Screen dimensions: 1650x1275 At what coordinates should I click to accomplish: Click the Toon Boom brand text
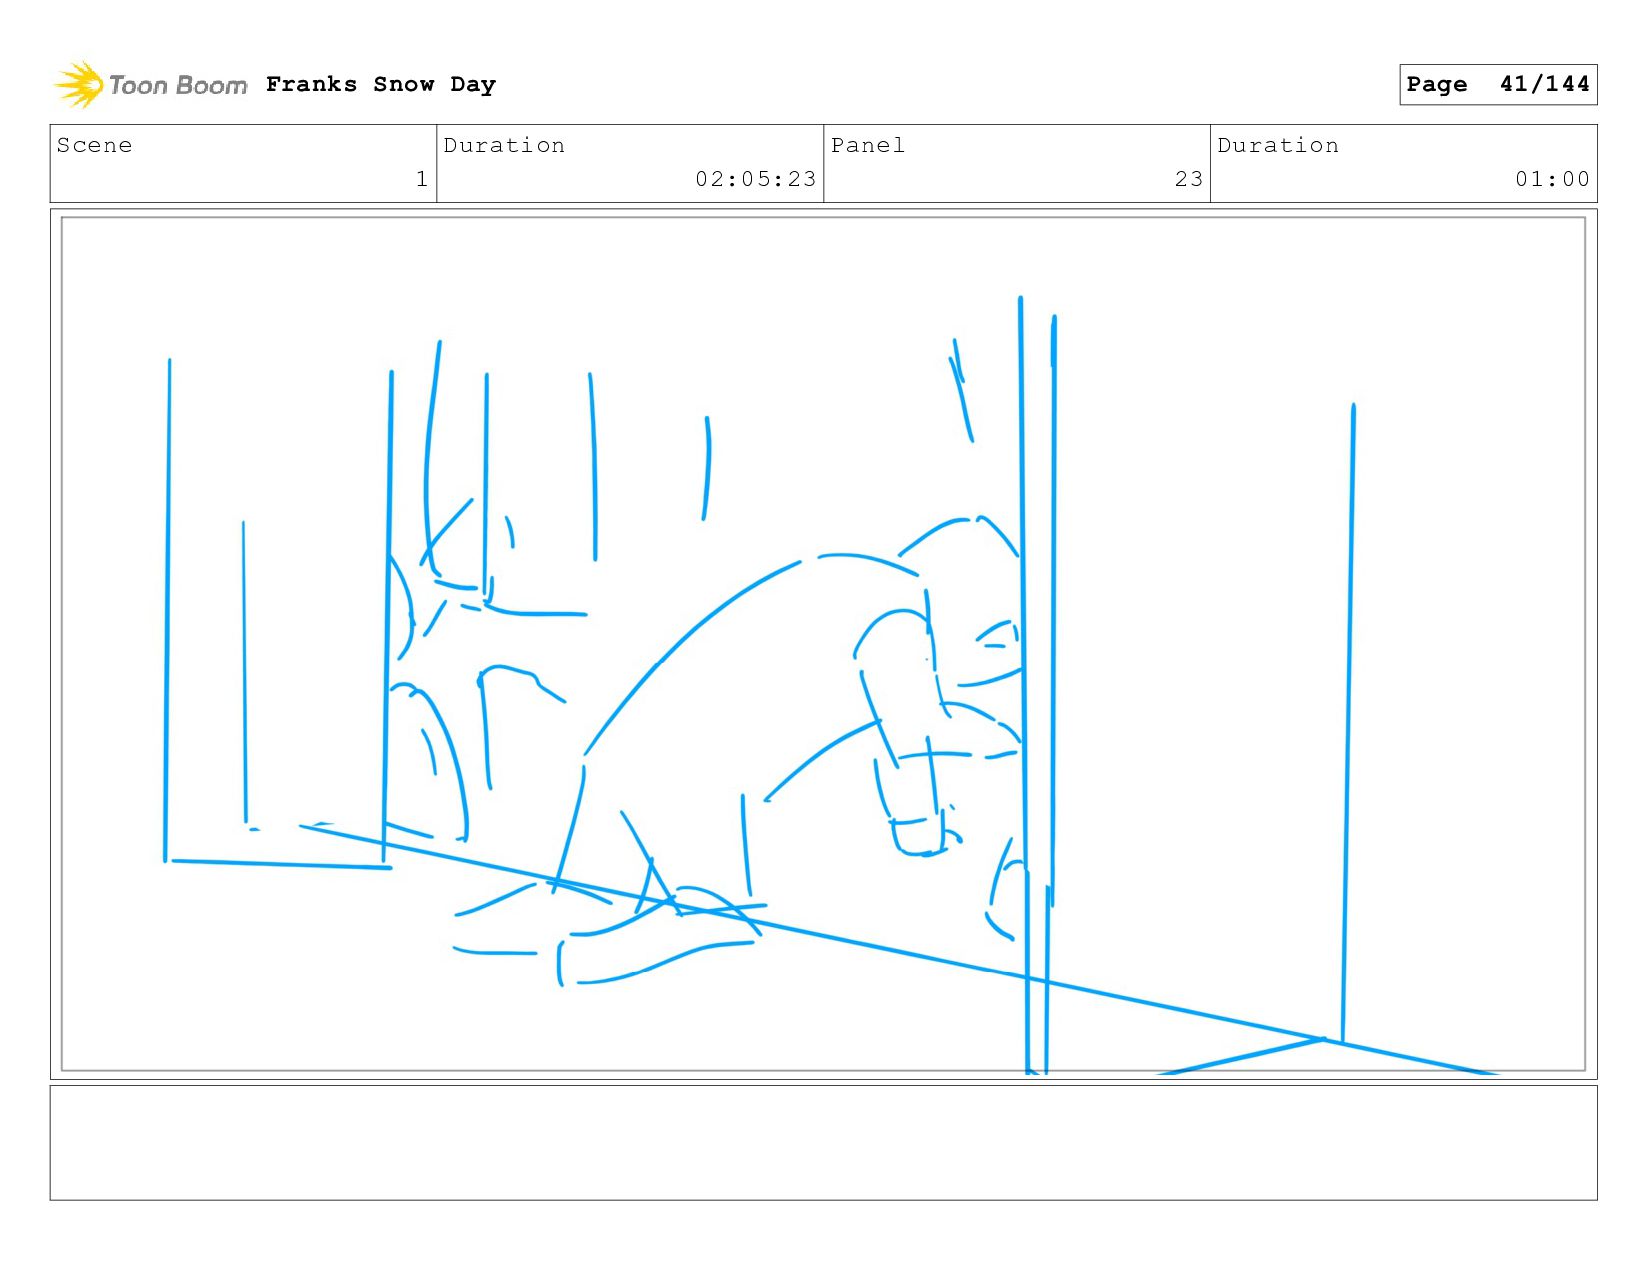tap(178, 85)
